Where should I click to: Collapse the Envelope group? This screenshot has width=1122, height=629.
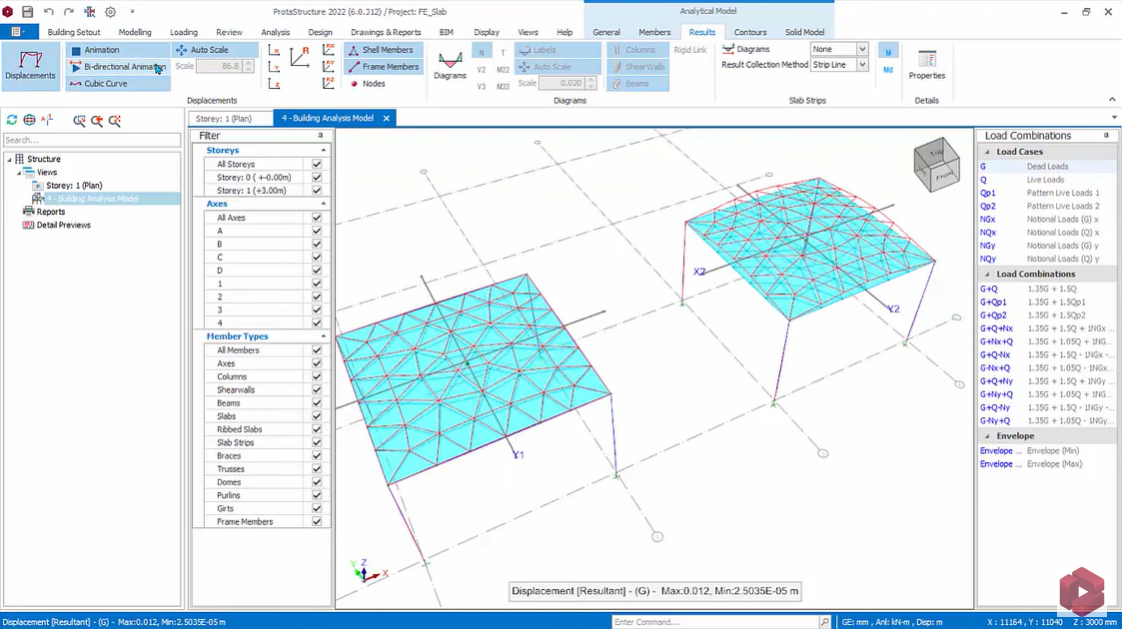tap(987, 436)
